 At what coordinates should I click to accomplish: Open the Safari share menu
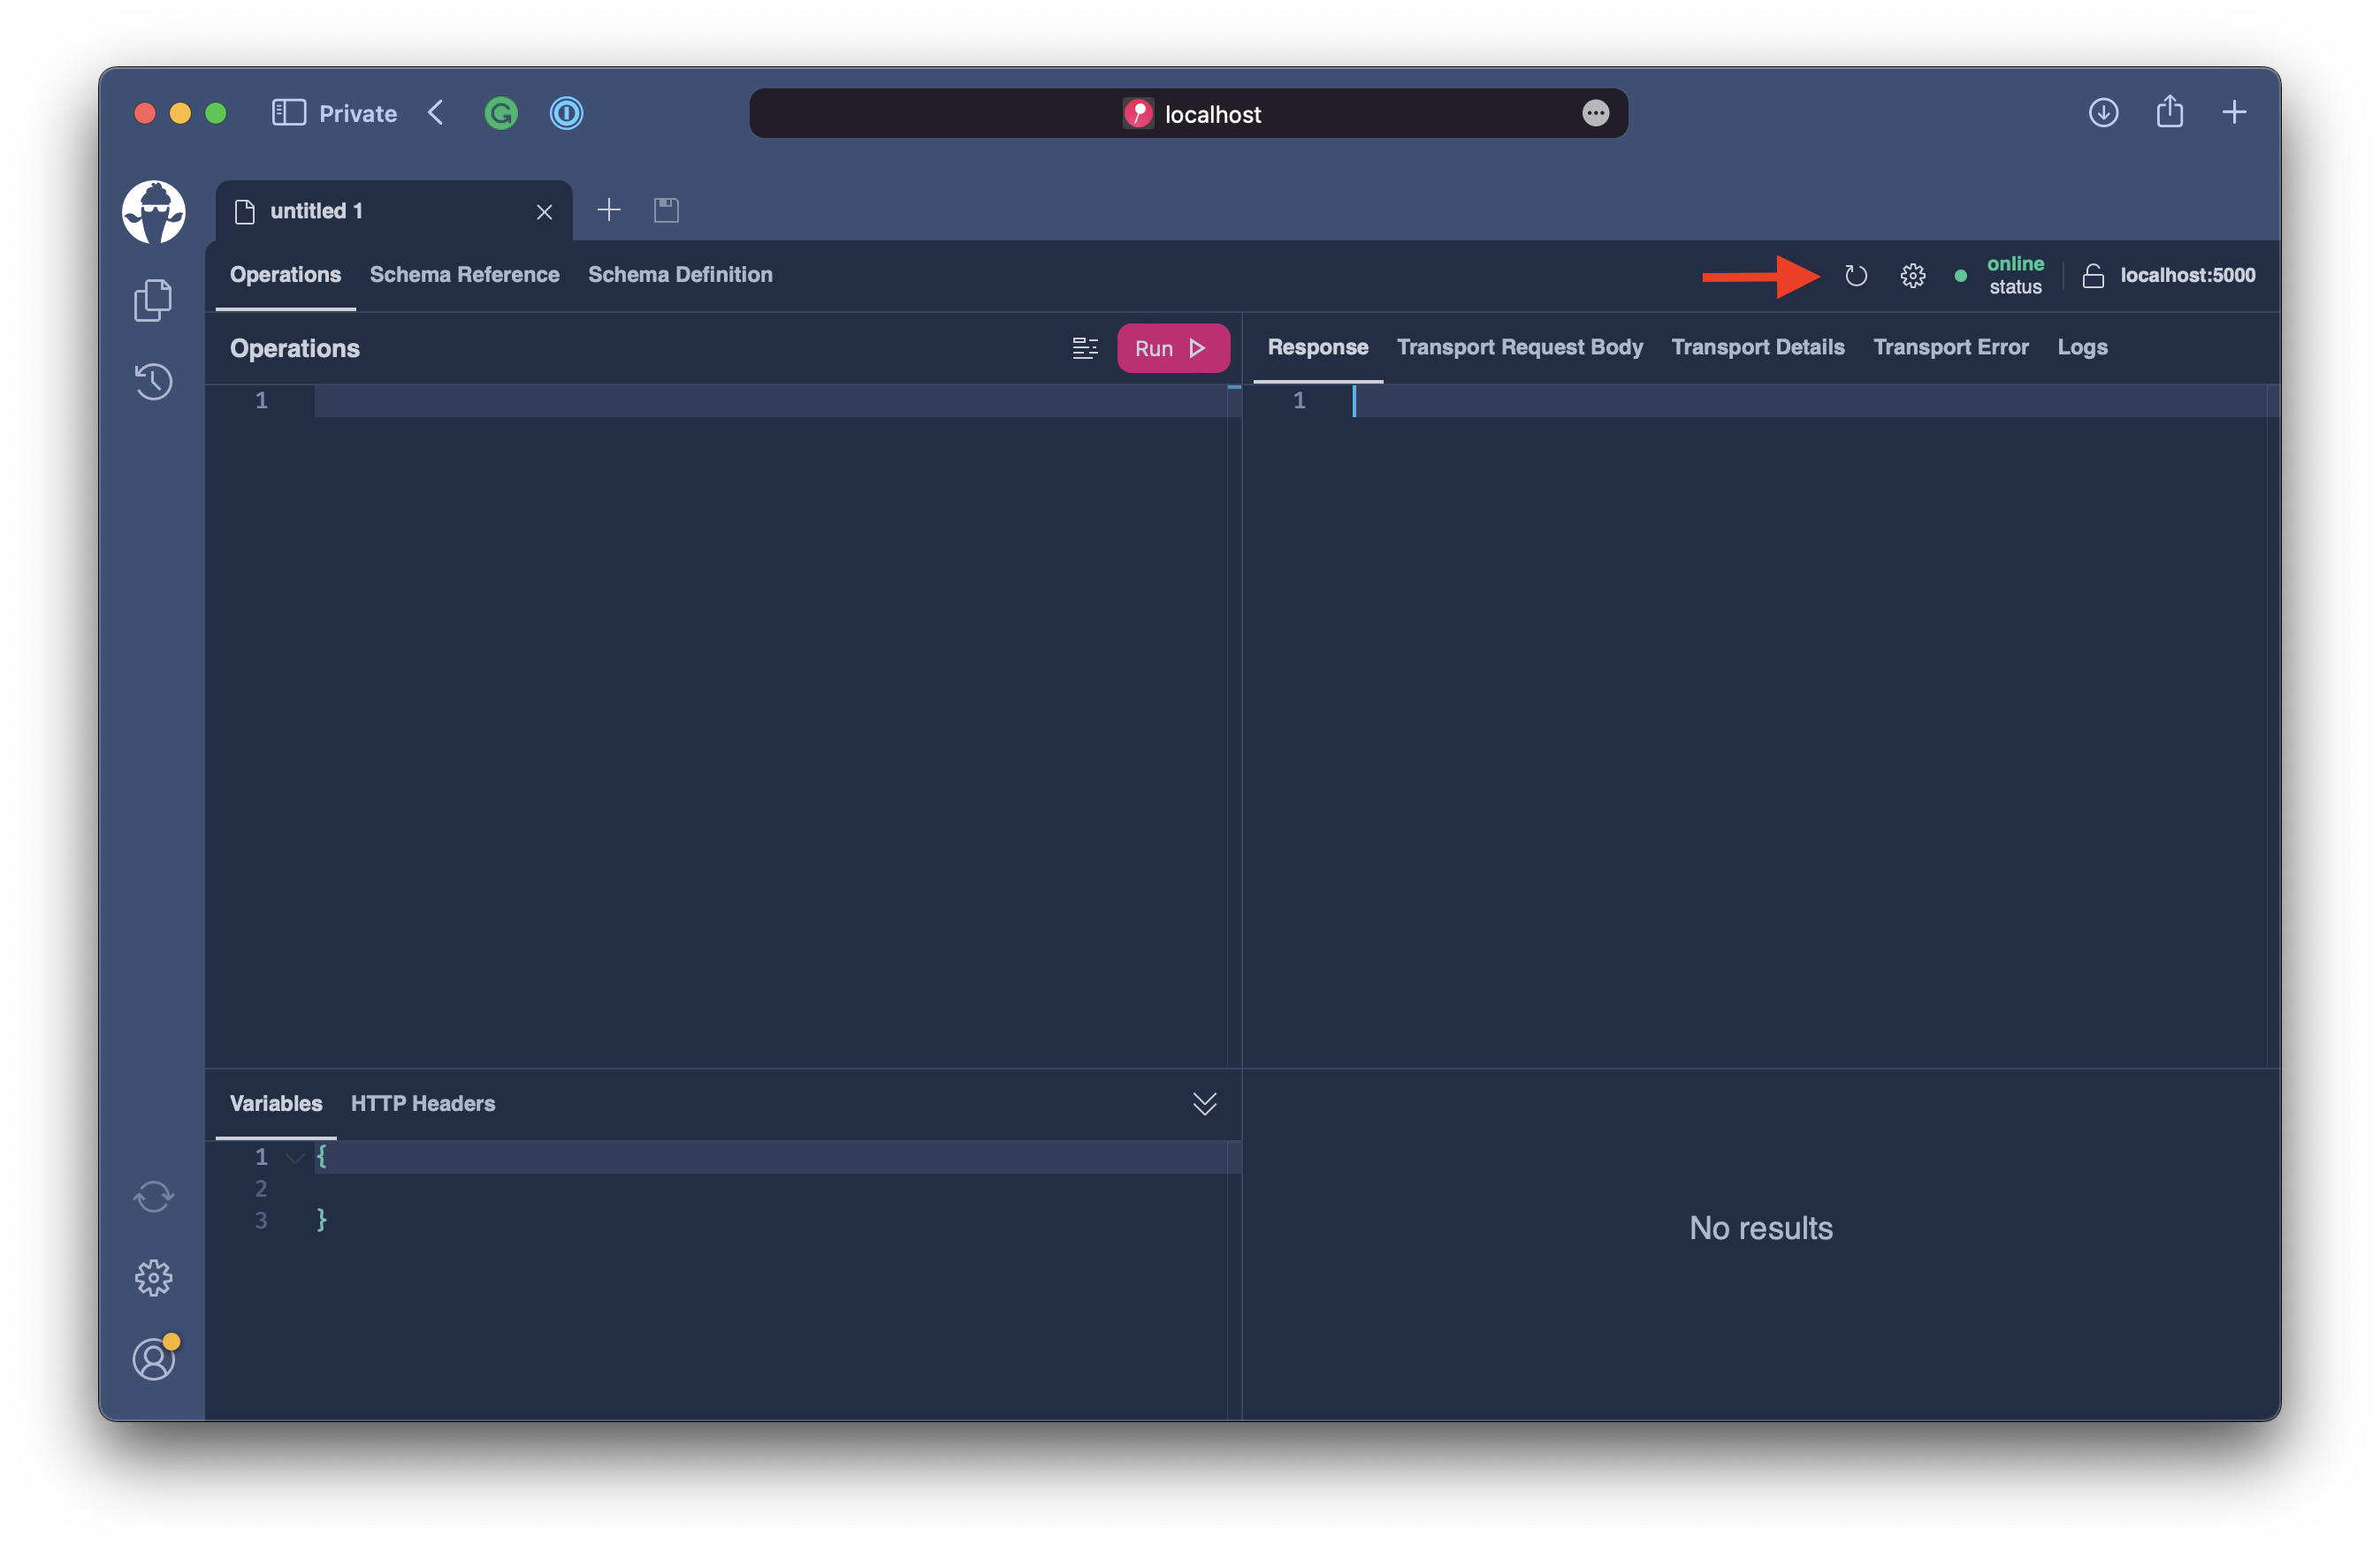(x=2169, y=111)
